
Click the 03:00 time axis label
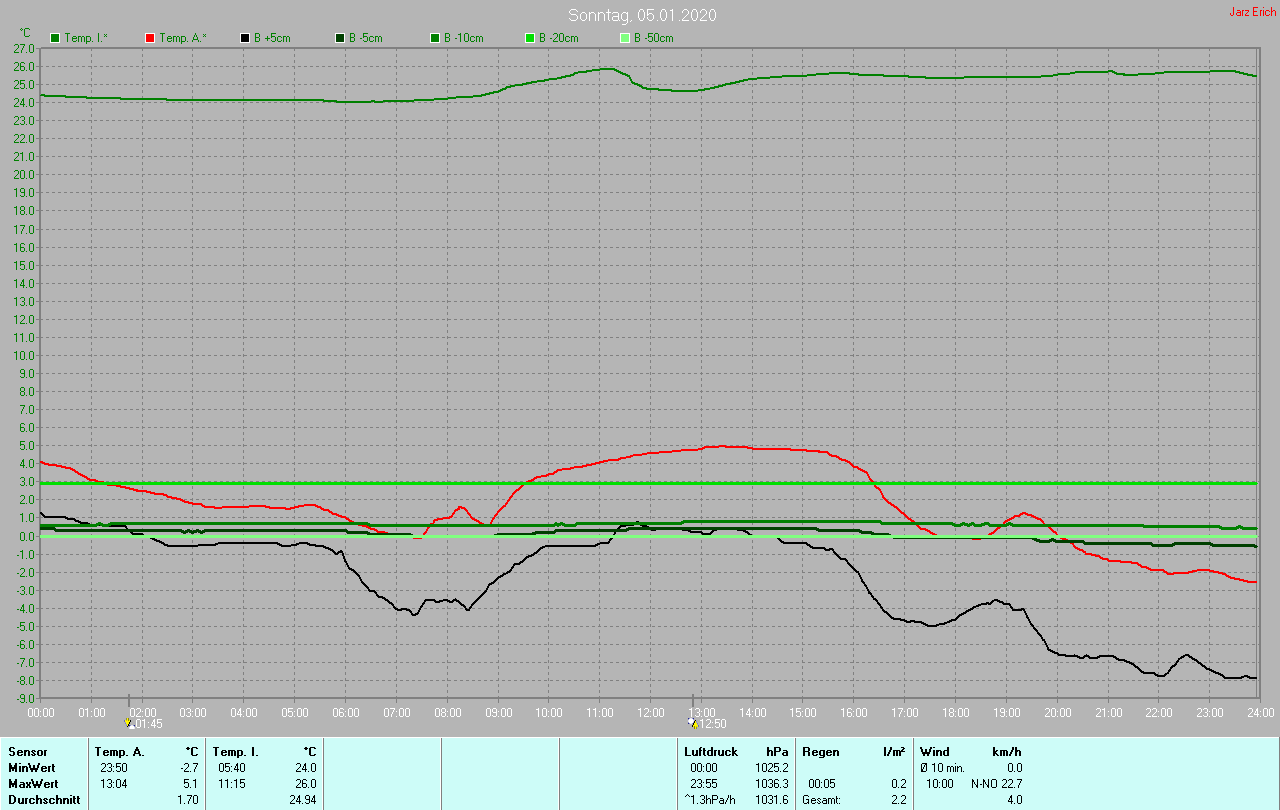click(x=193, y=712)
